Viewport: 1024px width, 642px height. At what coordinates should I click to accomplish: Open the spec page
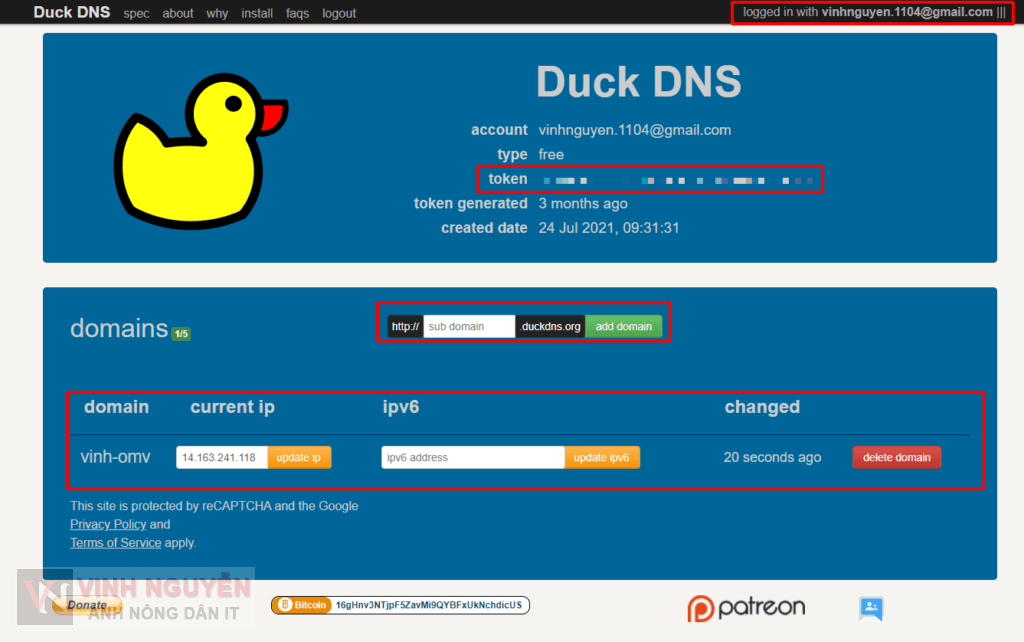tap(136, 13)
